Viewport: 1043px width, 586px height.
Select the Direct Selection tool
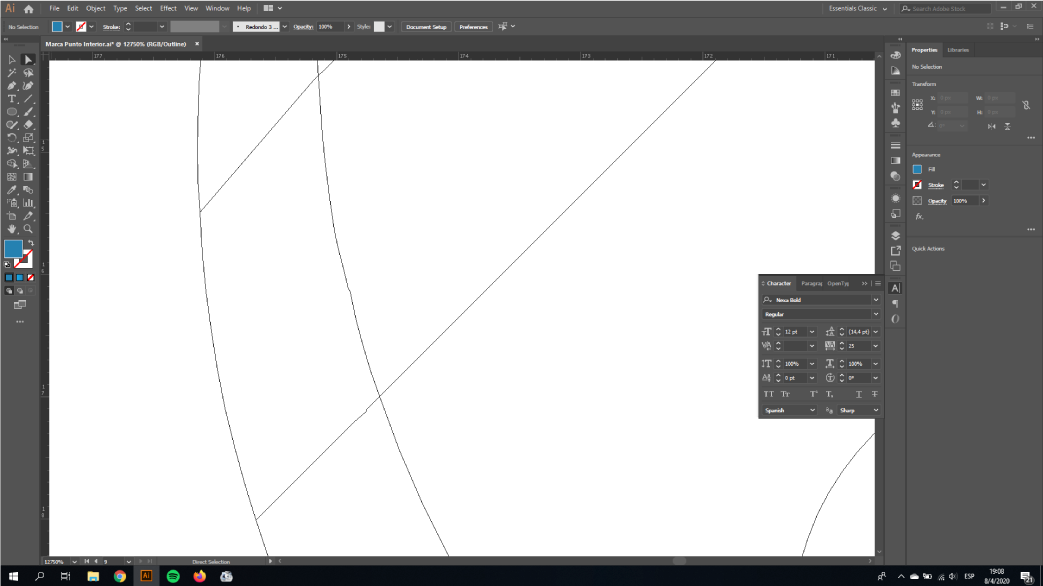[x=28, y=60]
